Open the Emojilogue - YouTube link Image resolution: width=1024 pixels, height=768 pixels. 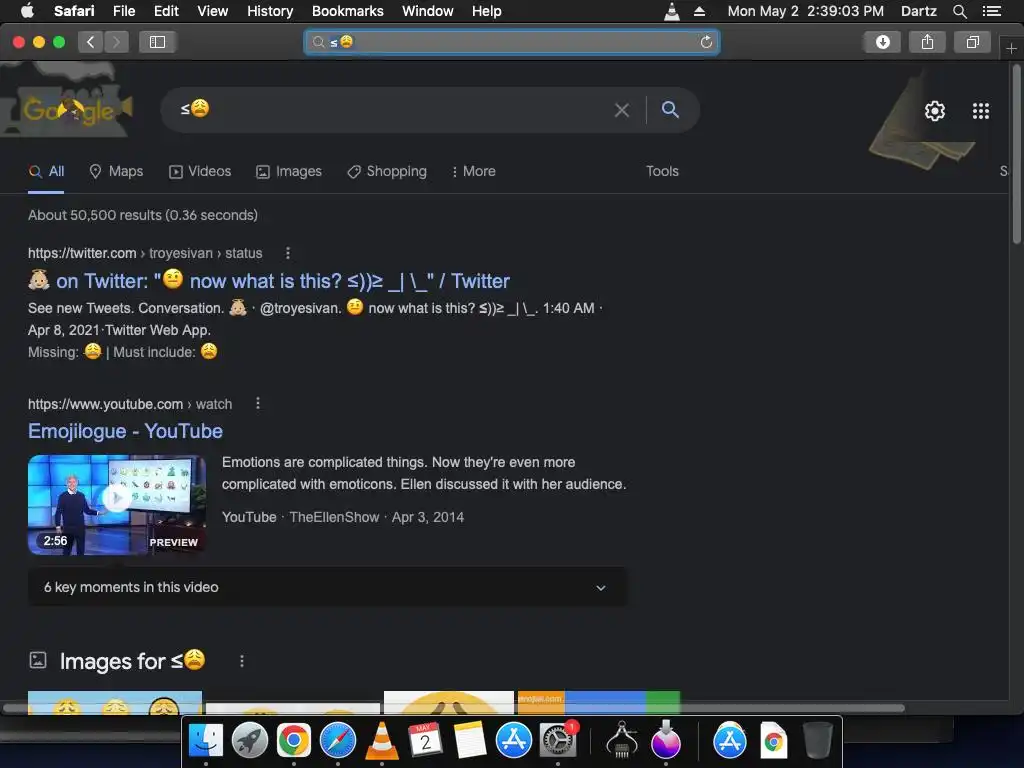pos(125,431)
